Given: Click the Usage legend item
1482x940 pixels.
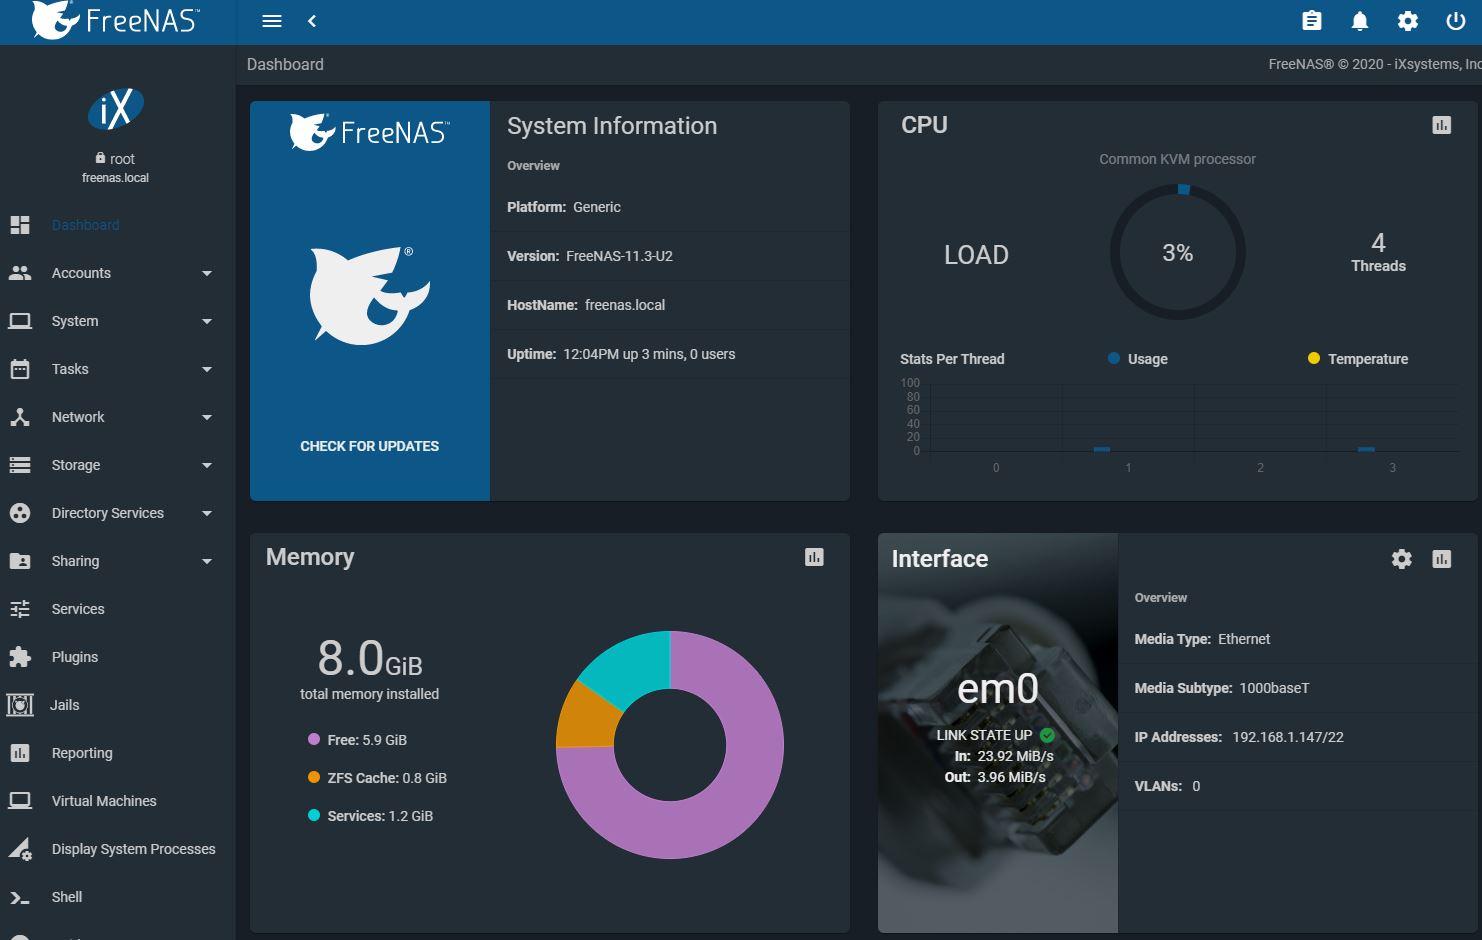Looking at the screenshot, I should pos(1138,359).
